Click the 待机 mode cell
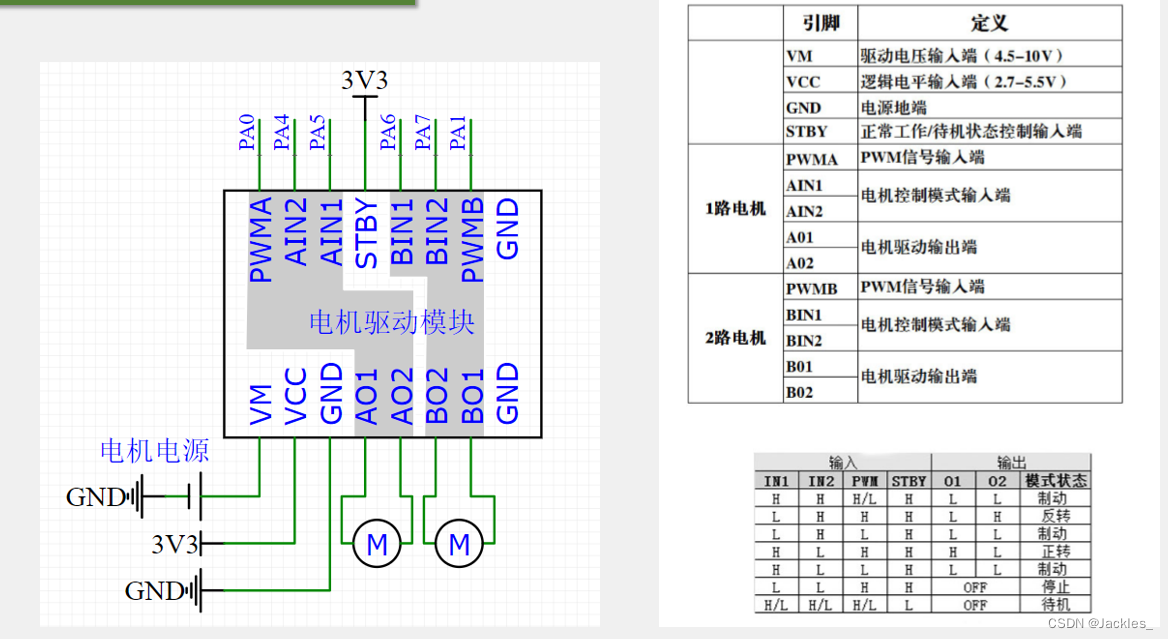 tap(1056, 605)
